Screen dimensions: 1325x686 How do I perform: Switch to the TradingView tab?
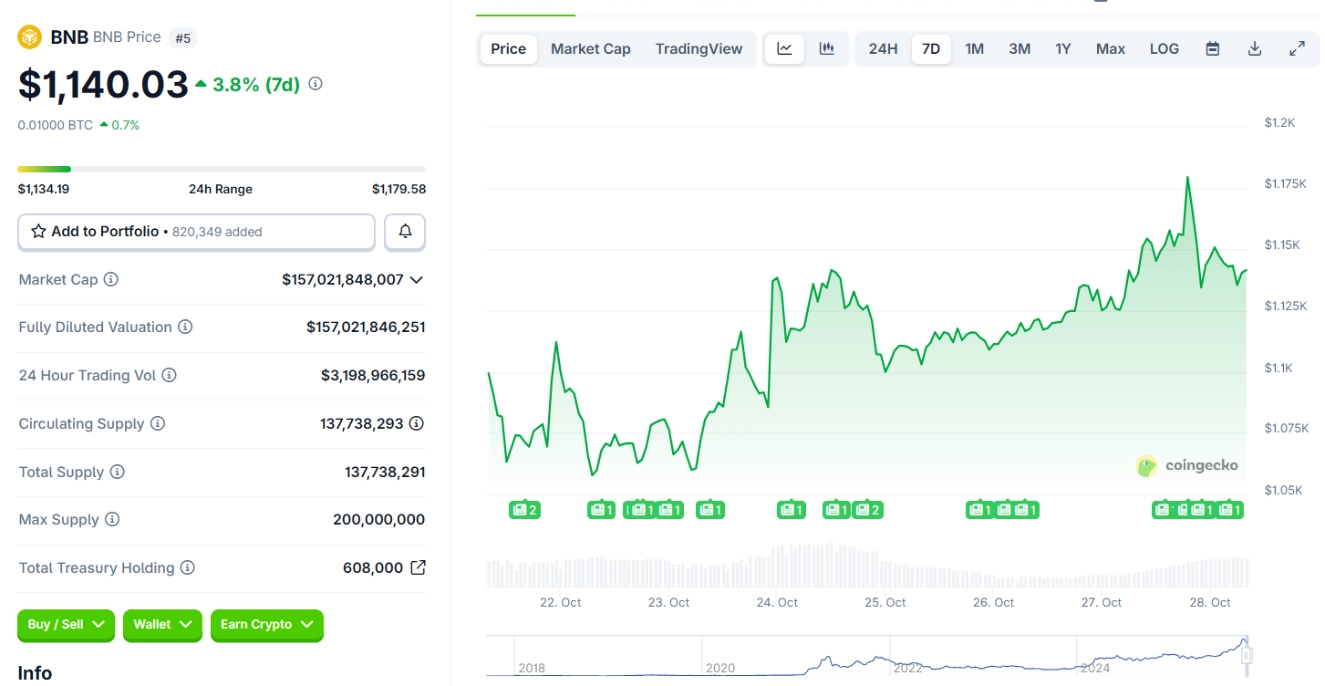(x=699, y=49)
